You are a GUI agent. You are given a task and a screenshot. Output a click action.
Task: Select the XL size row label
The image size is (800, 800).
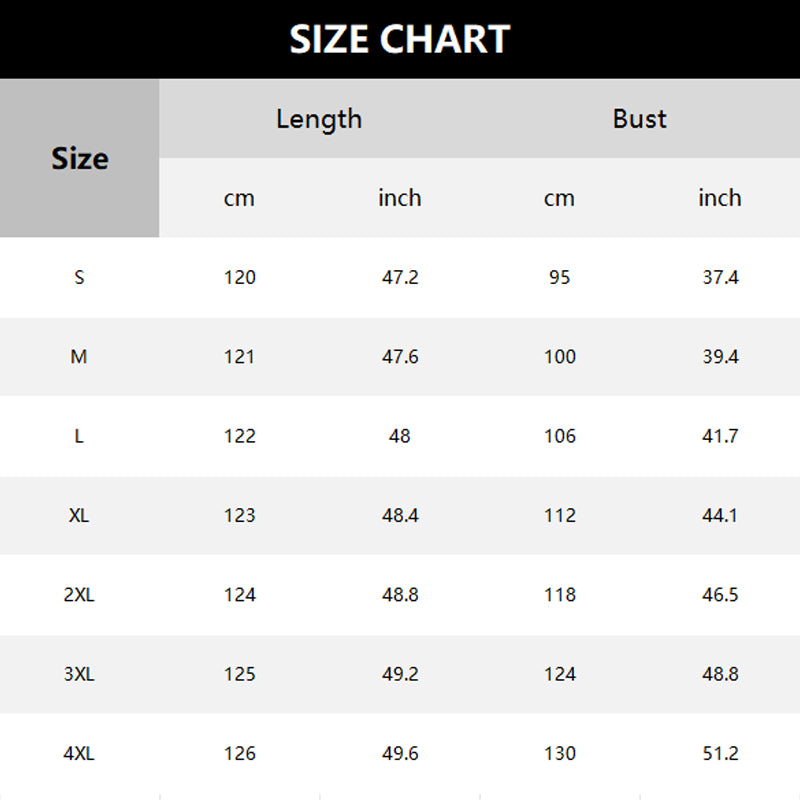80,515
